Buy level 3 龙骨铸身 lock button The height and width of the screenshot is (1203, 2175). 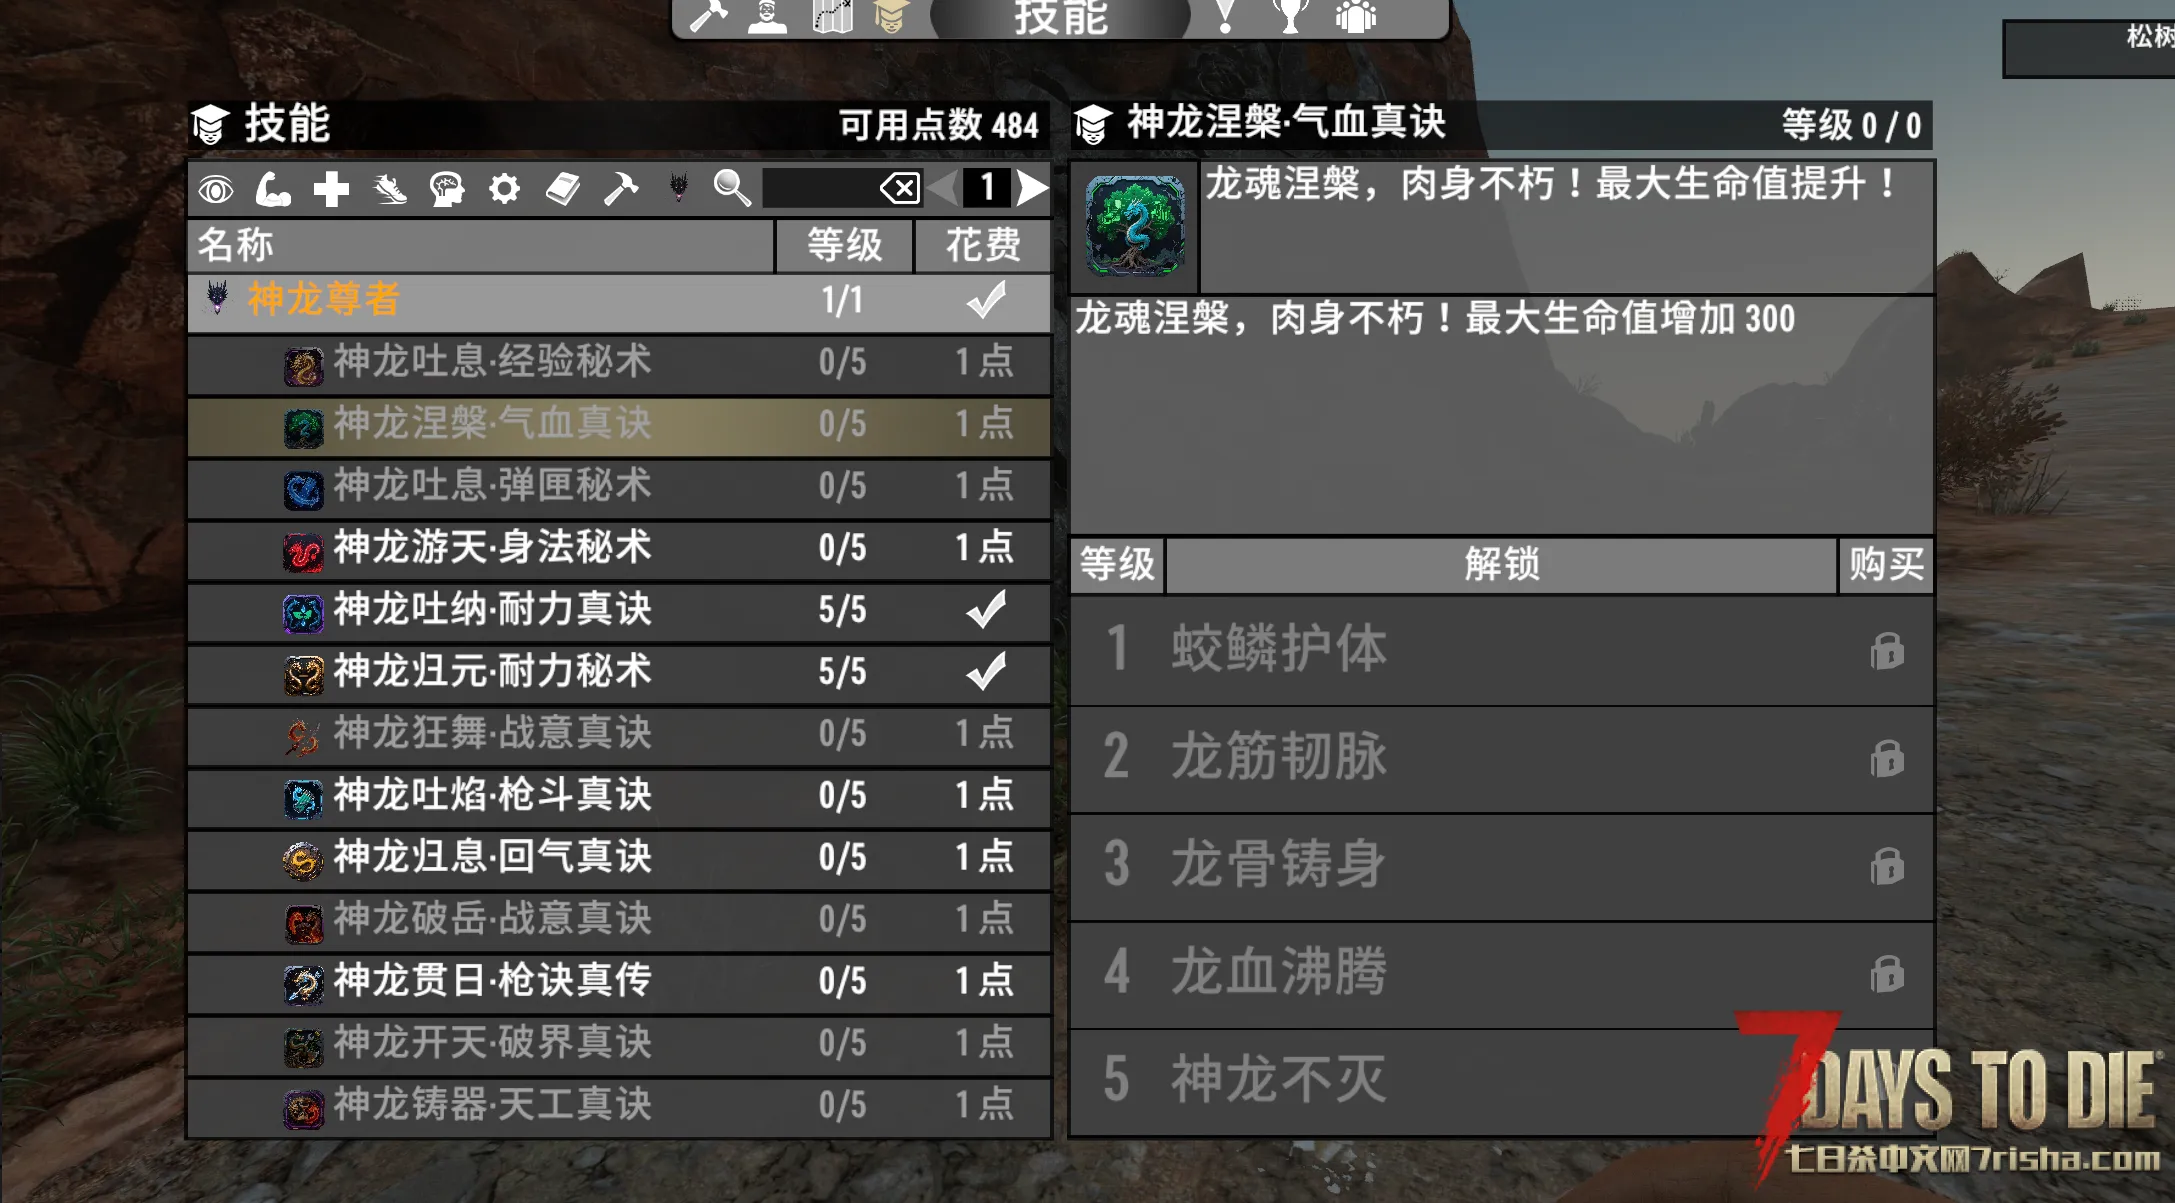[x=1887, y=865]
